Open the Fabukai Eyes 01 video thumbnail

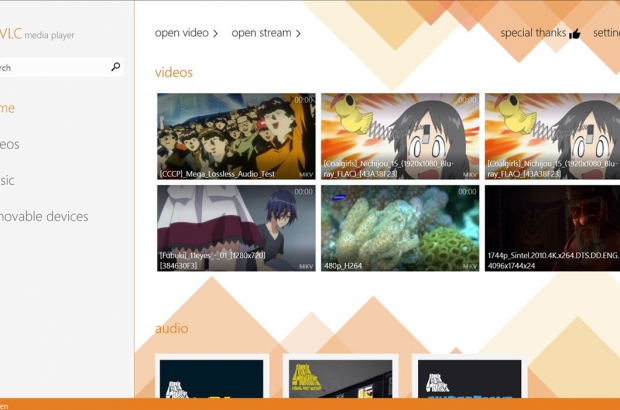click(x=236, y=228)
